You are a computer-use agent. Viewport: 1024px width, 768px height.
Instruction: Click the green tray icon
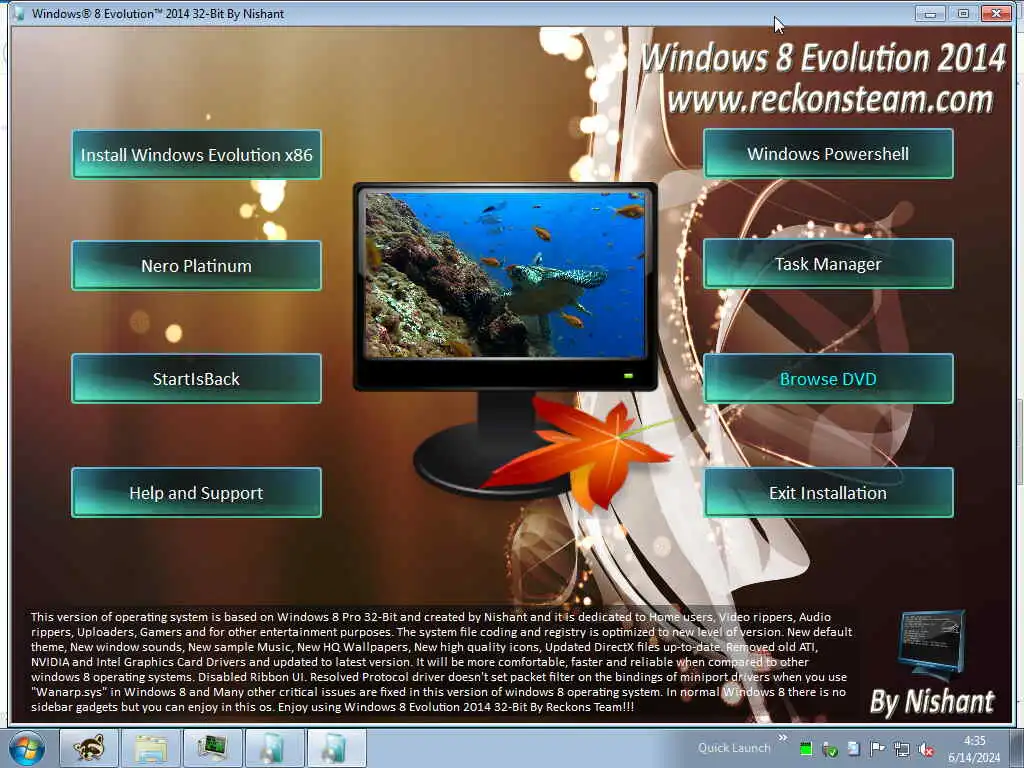coord(806,749)
